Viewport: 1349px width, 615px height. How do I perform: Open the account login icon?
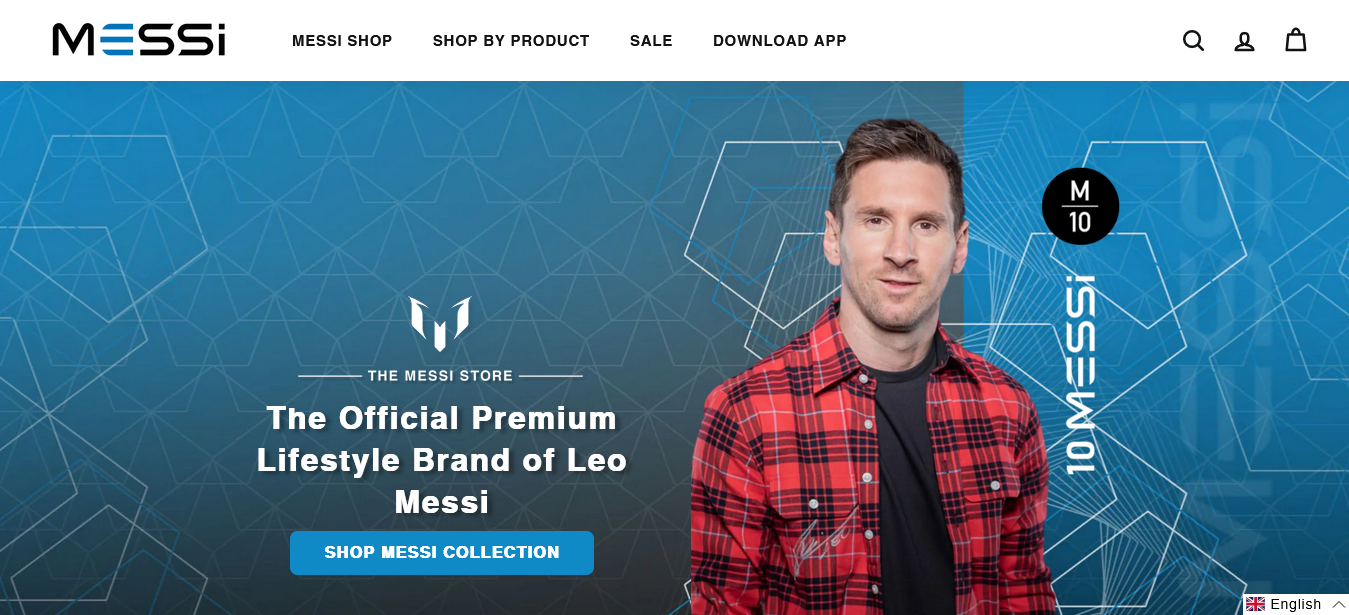coord(1244,41)
